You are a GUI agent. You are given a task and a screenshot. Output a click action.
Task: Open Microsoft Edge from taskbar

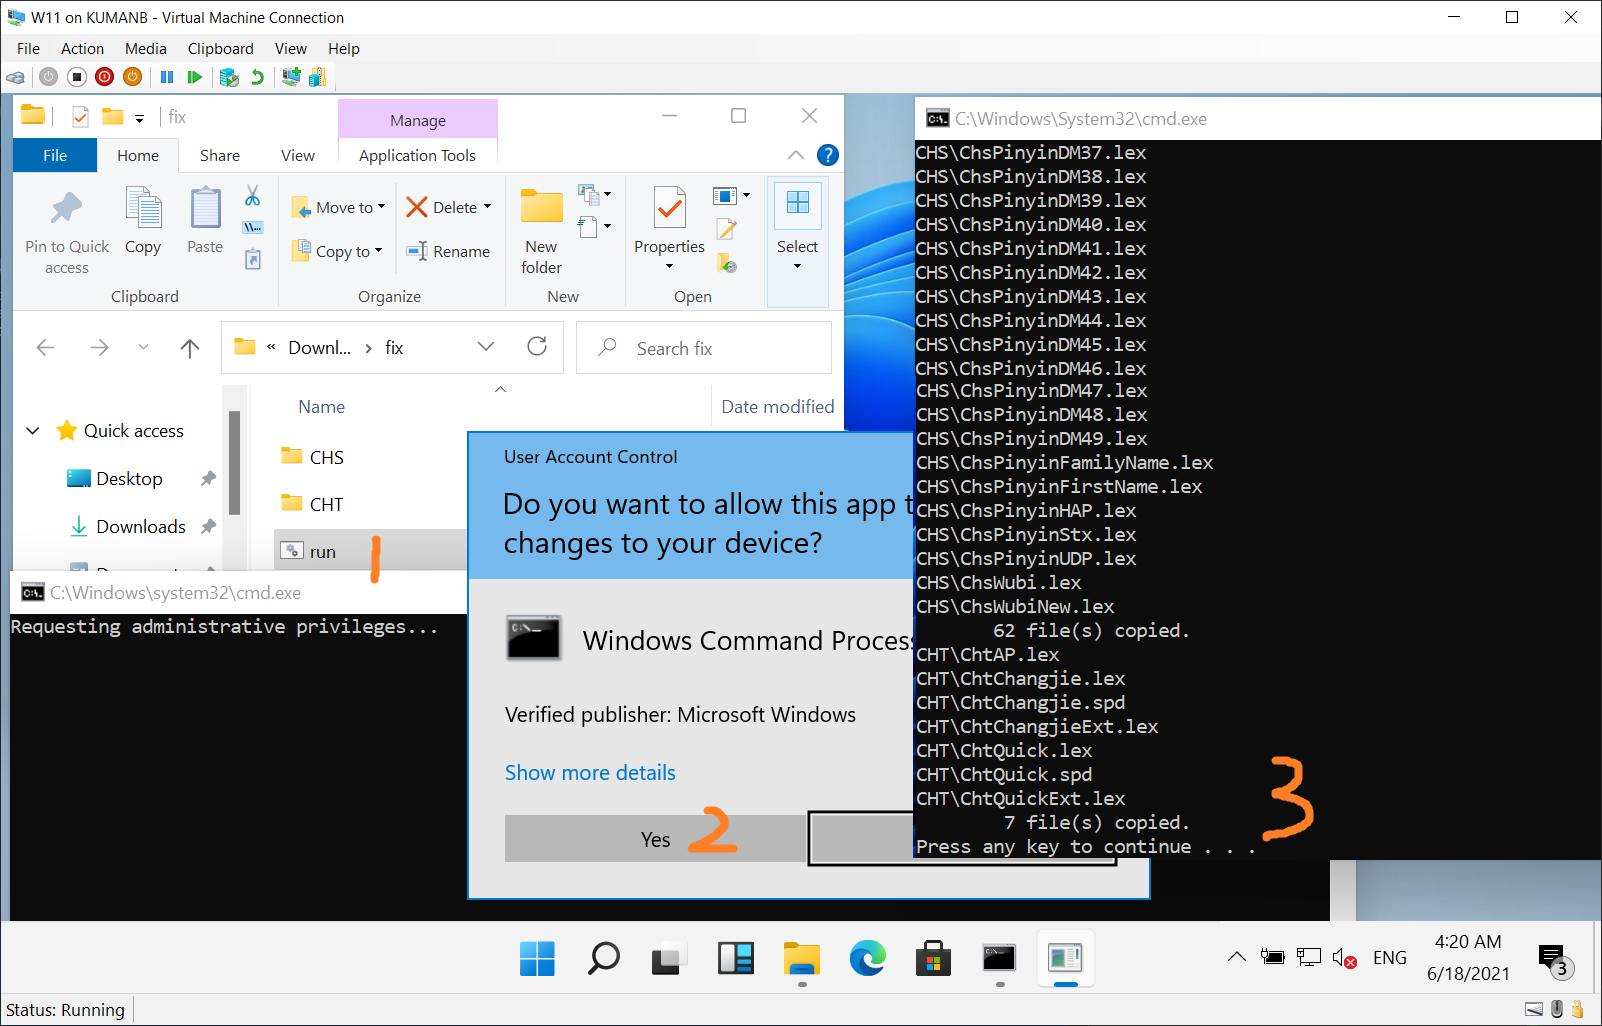coord(867,958)
